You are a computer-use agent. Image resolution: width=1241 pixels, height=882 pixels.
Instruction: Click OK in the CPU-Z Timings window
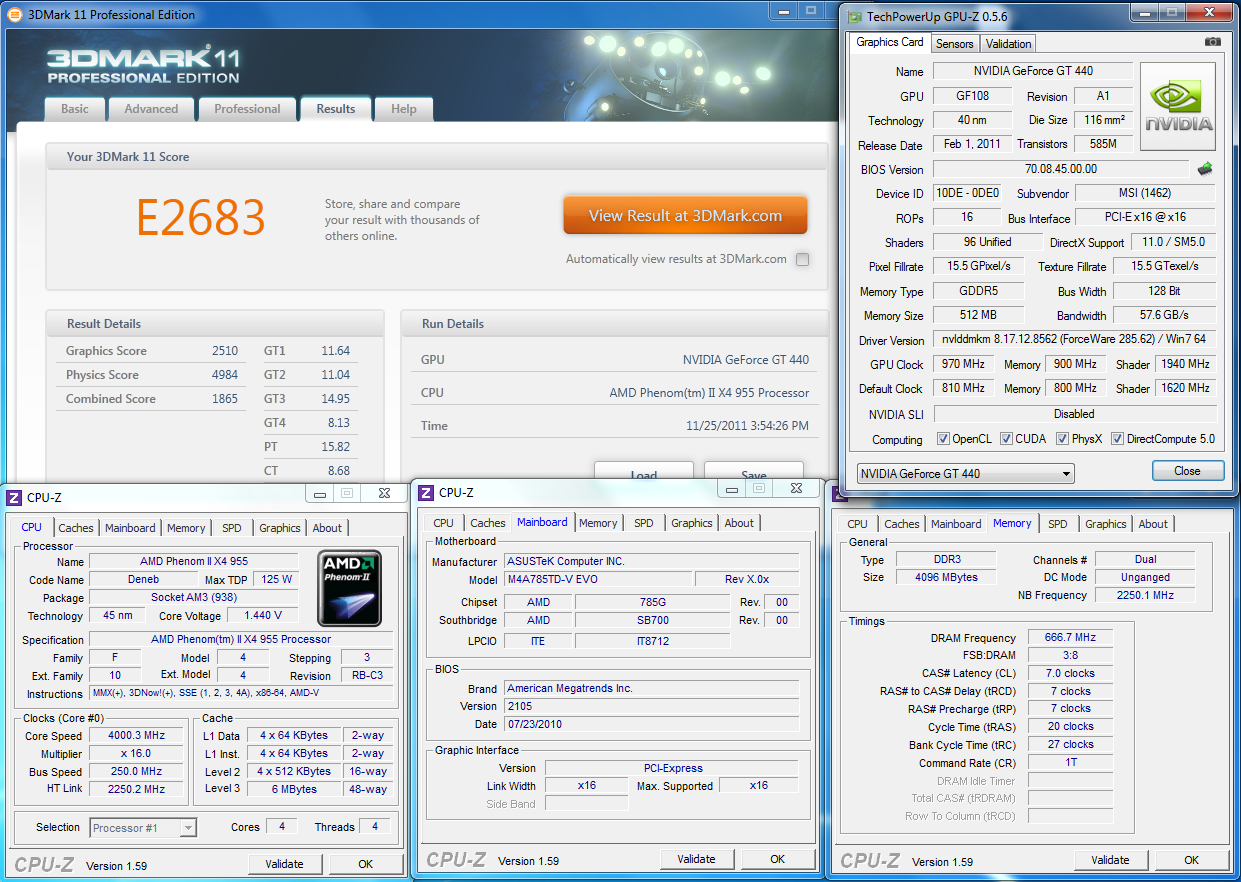click(x=1192, y=860)
